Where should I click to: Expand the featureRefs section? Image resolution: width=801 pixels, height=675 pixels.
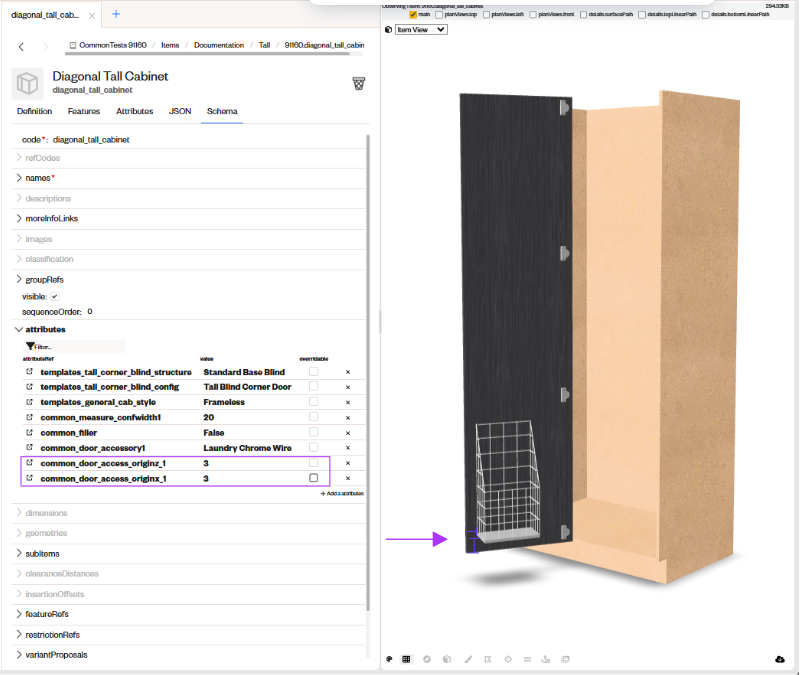[x=19, y=614]
